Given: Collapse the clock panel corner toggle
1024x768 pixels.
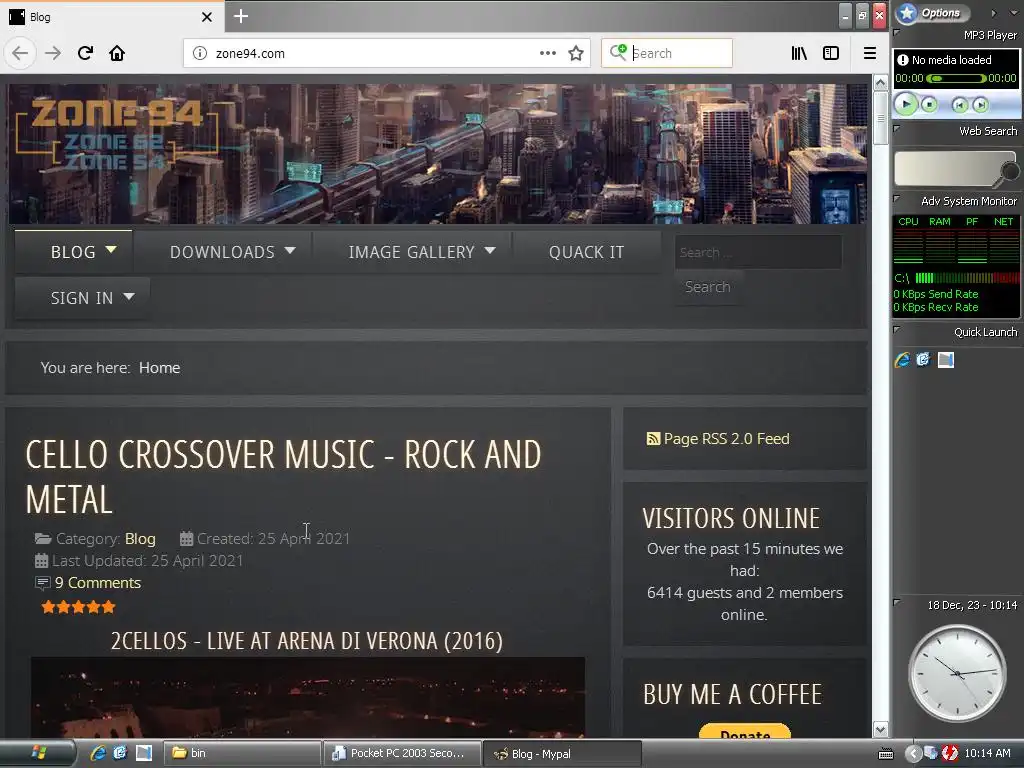Looking at the screenshot, I should [897, 602].
